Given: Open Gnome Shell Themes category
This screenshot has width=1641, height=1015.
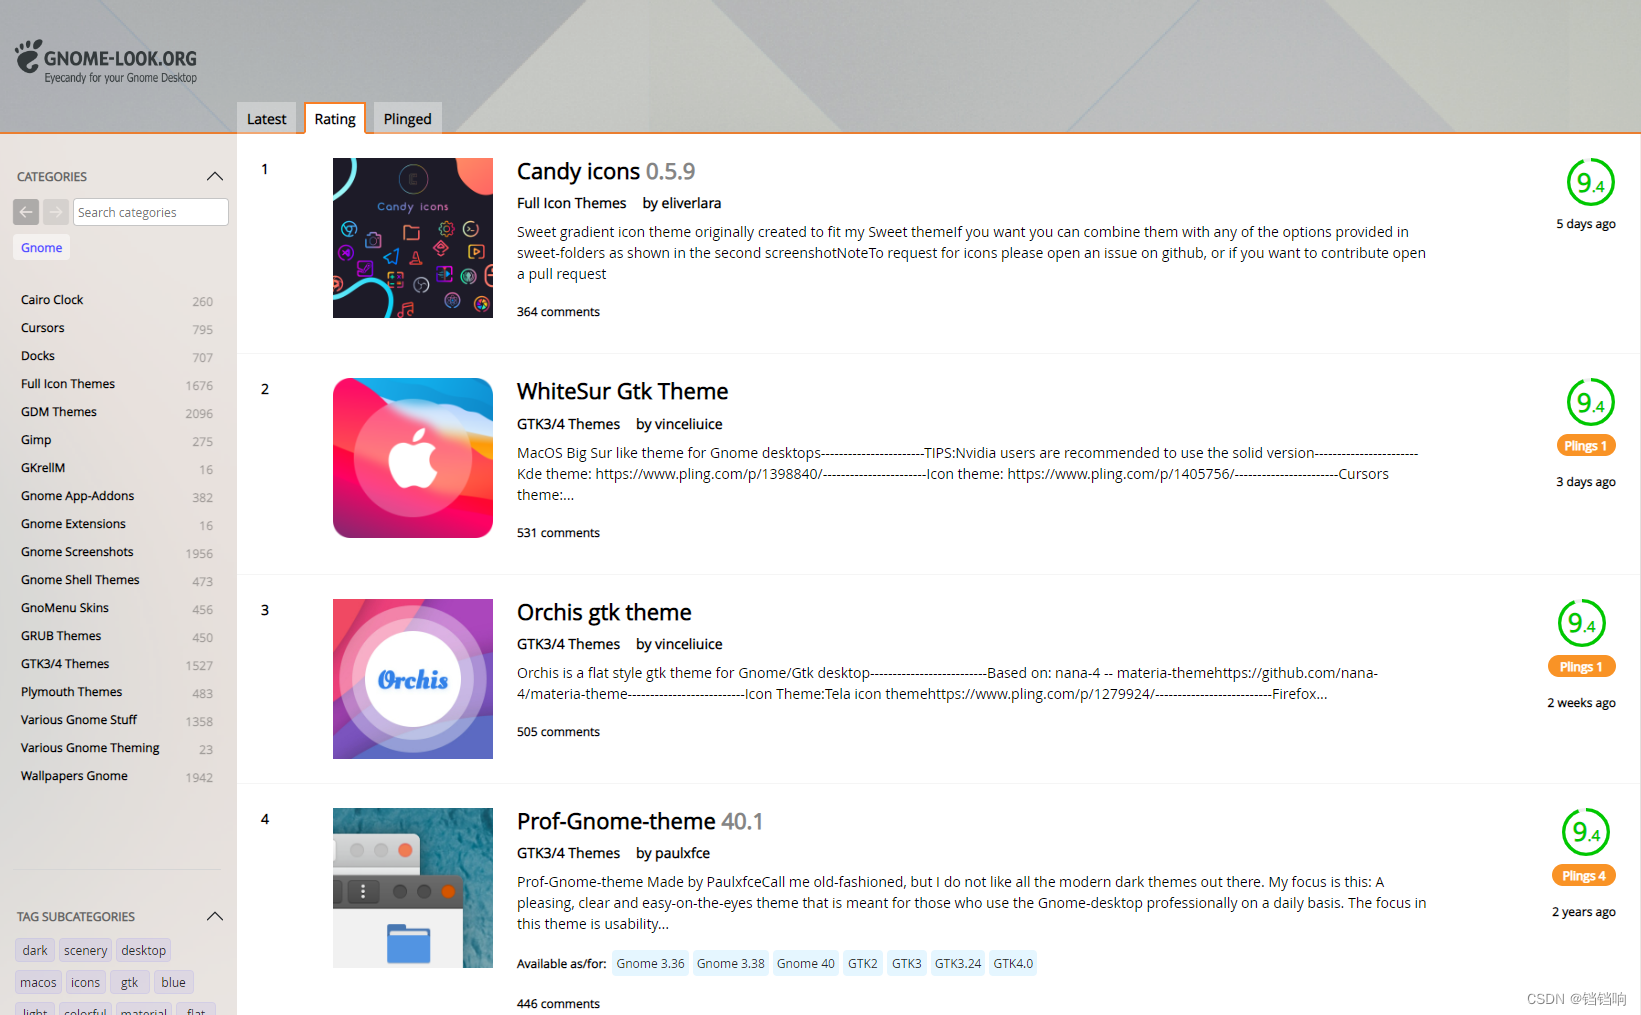Looking at the screenshot, I should coord(80,580).
